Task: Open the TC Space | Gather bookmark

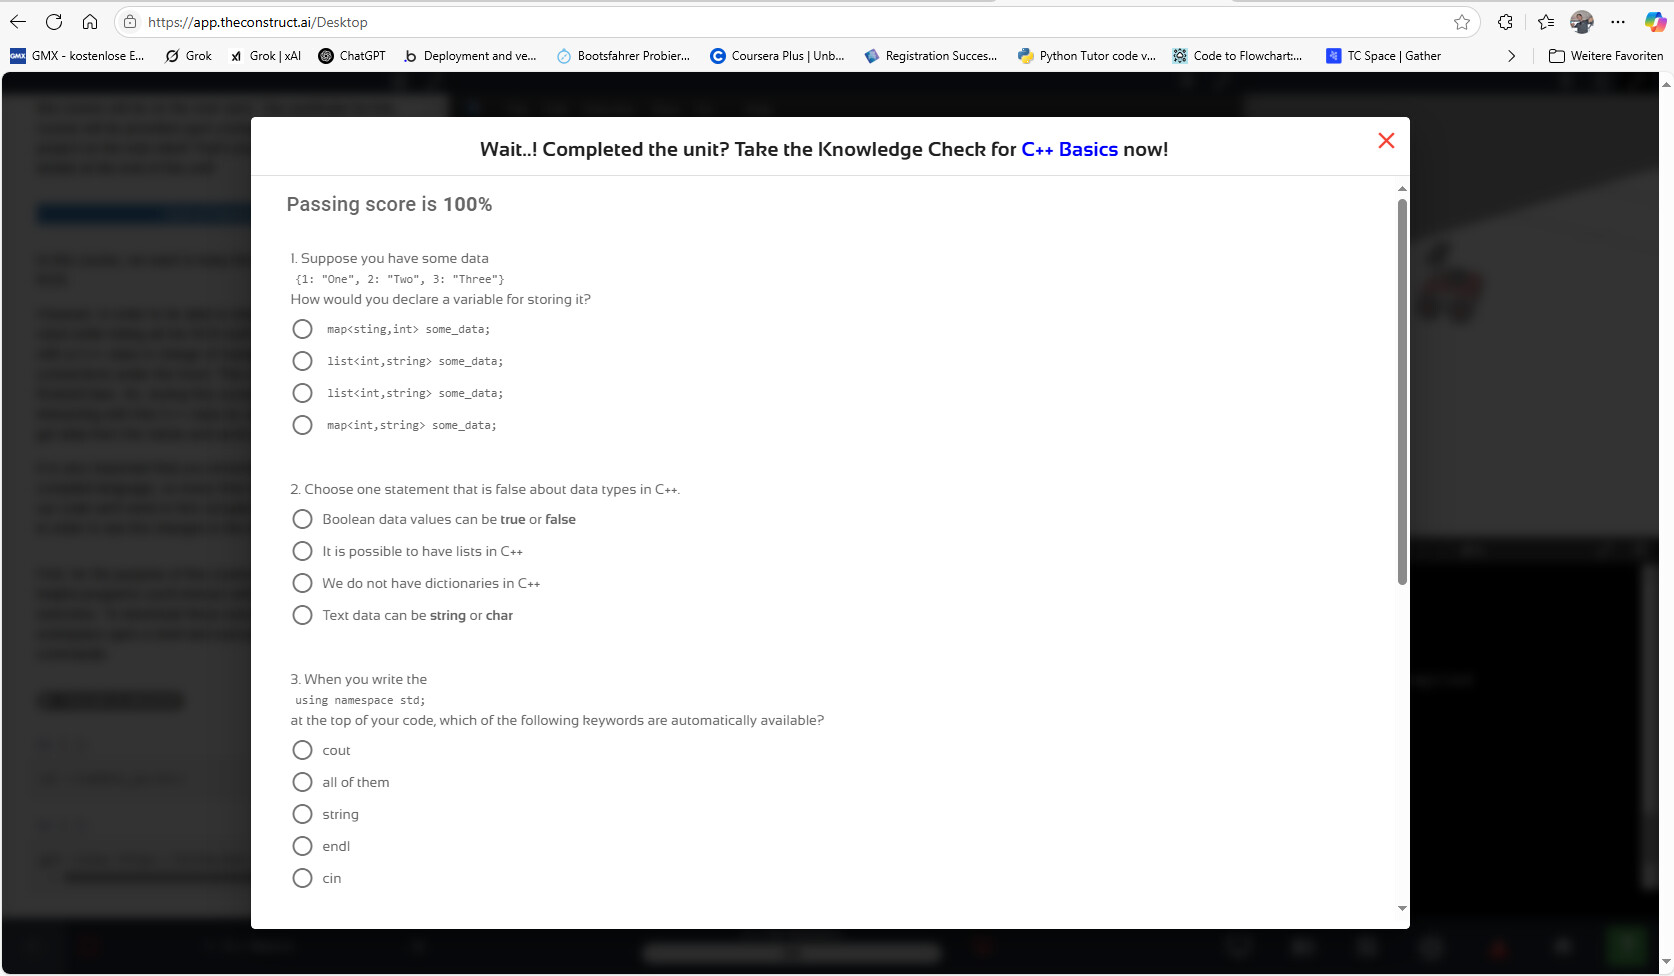Action: 1384,56
